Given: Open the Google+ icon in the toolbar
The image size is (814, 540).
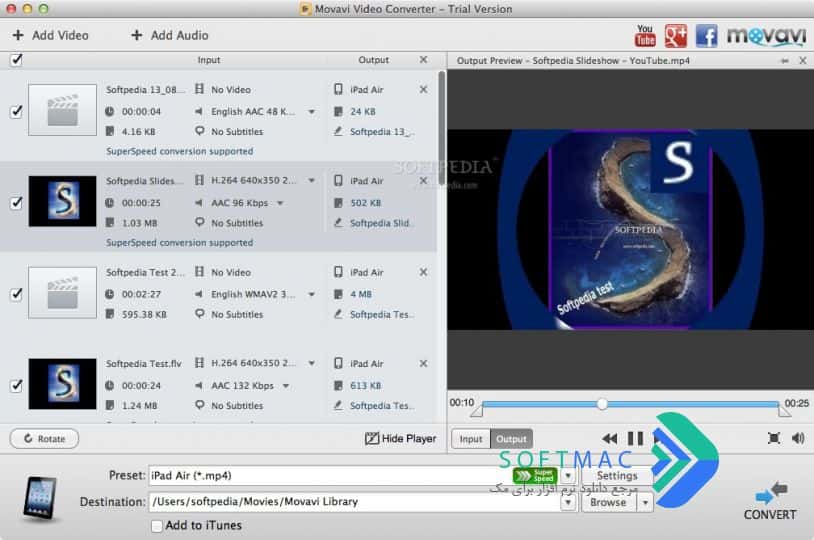Looking at the screenshot, I should pyautogui.click(x=675, y=36).
